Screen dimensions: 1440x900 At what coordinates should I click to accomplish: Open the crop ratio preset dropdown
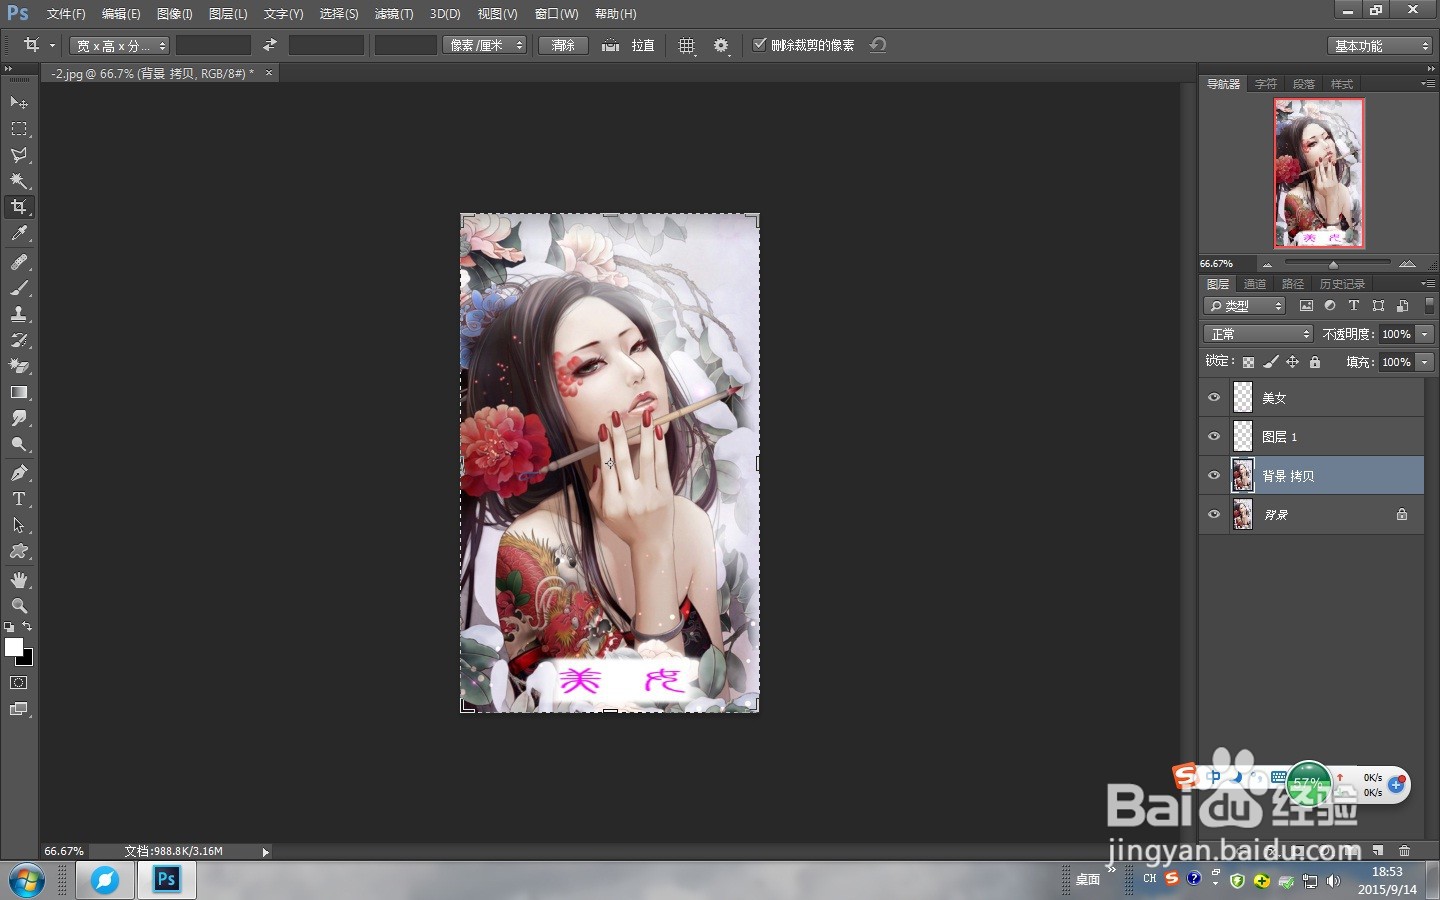coord(120,45)
